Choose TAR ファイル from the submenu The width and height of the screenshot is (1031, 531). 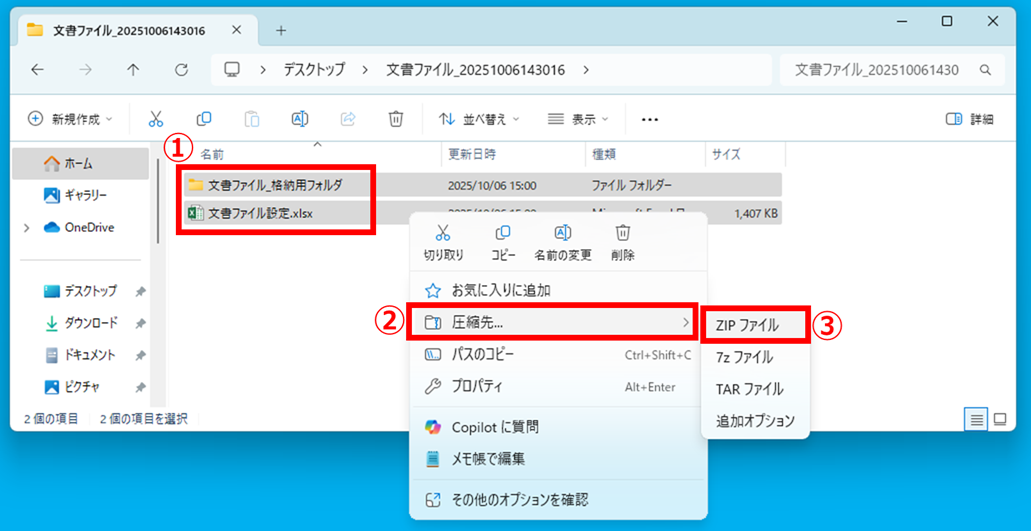(x=755, y=389)
